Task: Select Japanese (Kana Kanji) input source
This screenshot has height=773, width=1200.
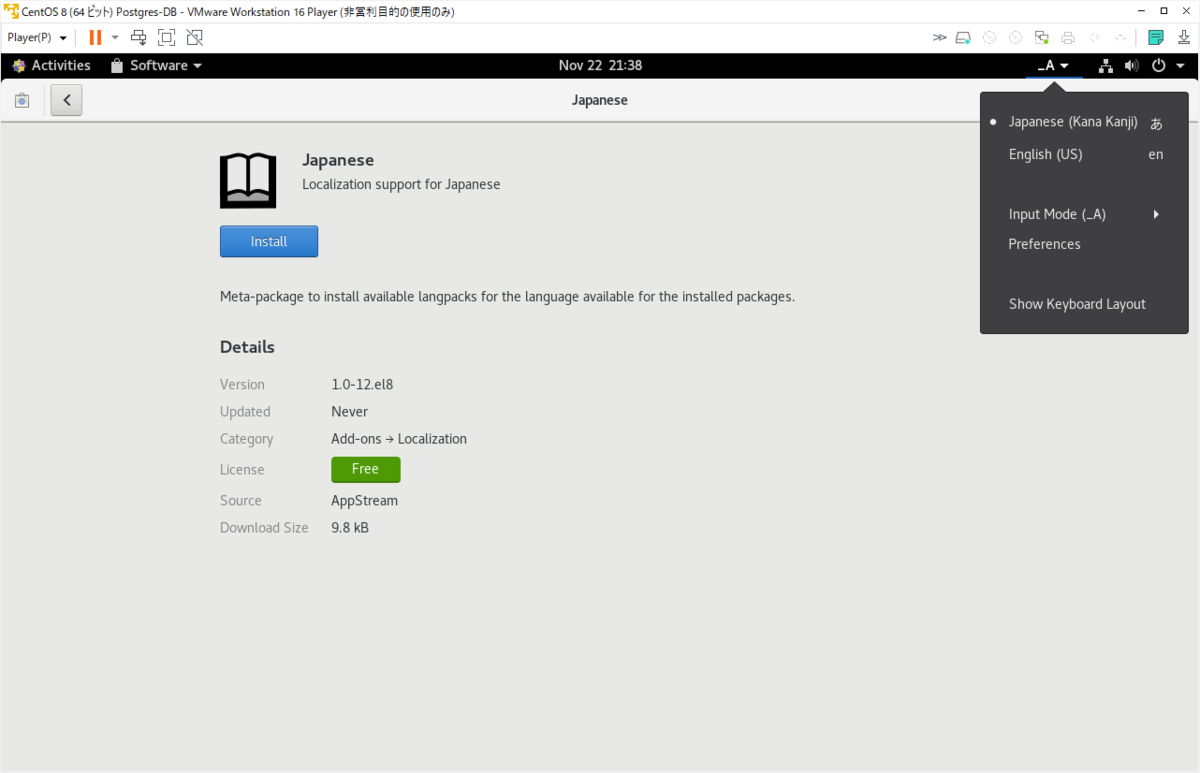Action: coord(1084,122)
